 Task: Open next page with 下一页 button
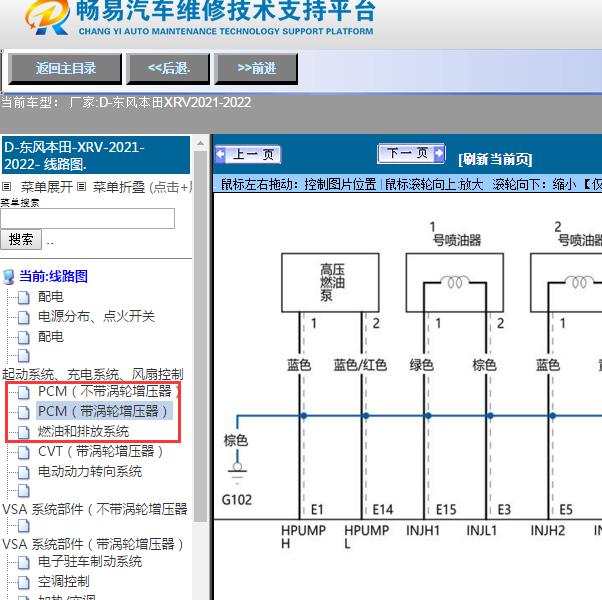point(411,154)
